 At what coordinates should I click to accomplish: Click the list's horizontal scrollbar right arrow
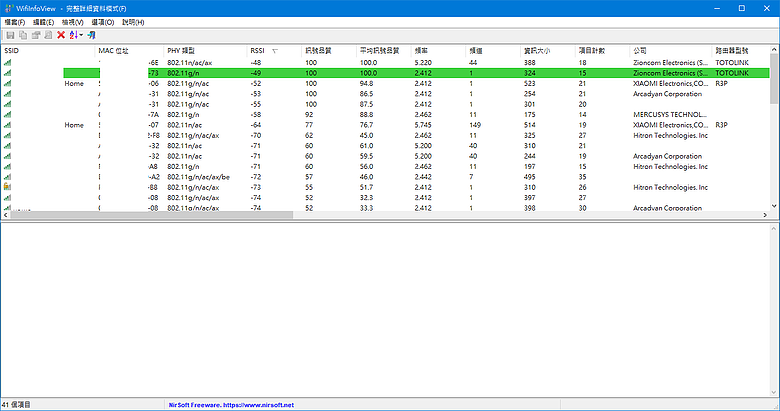pyautogui.click(x=765, y=215)
